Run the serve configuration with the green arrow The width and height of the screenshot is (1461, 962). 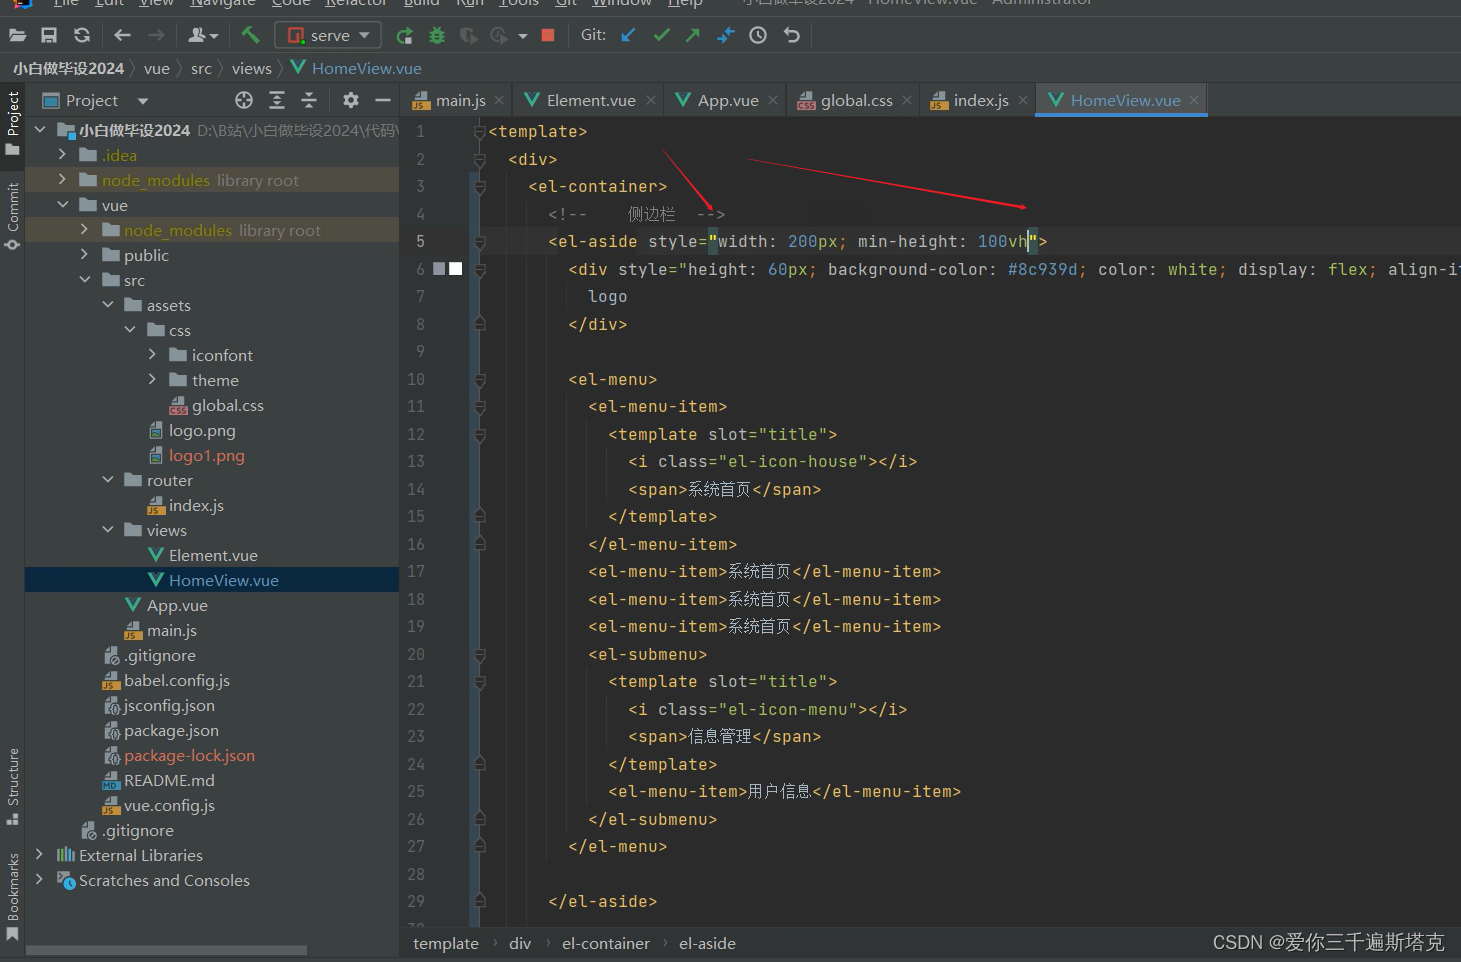click(x=404, y=35)
